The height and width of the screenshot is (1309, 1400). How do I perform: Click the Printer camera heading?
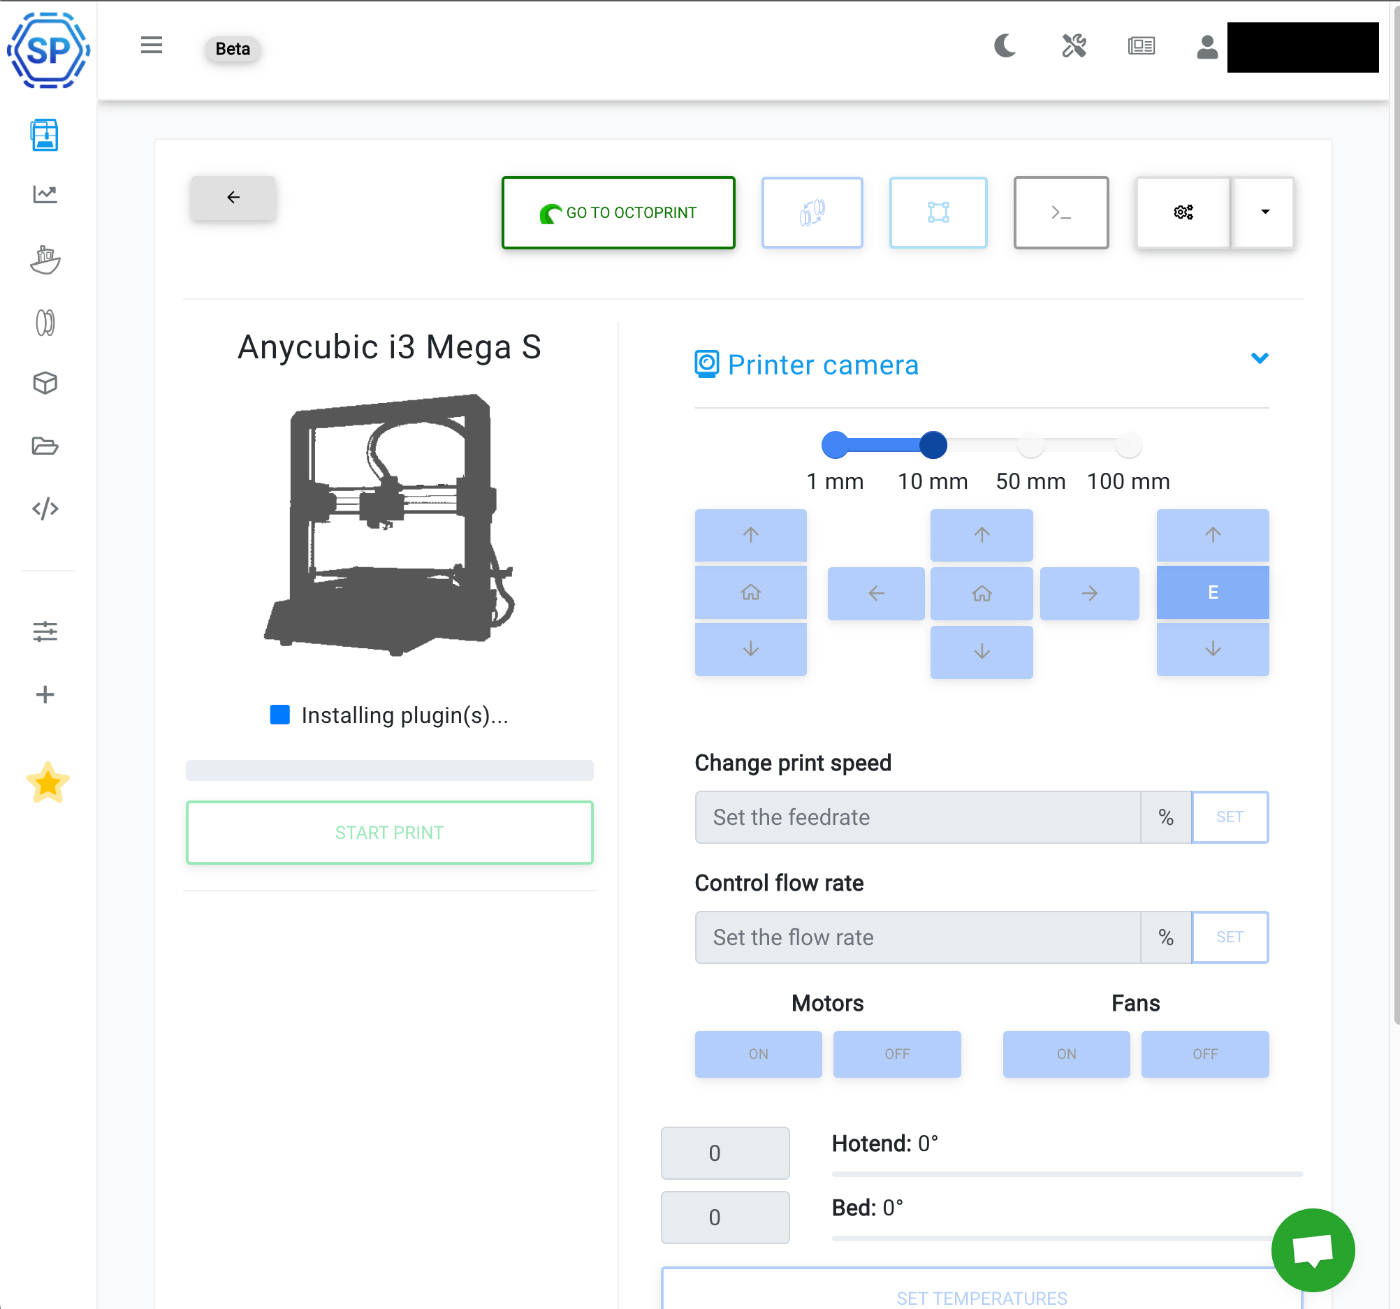click(823, 365)
